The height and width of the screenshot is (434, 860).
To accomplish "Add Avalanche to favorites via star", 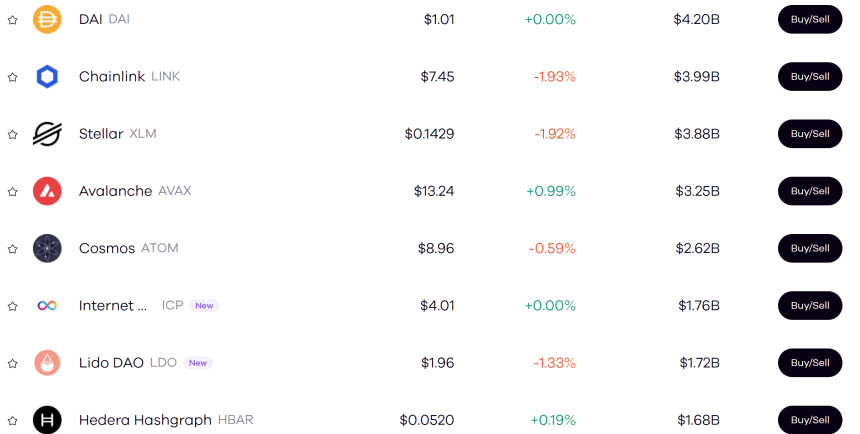I will [13, 191].
